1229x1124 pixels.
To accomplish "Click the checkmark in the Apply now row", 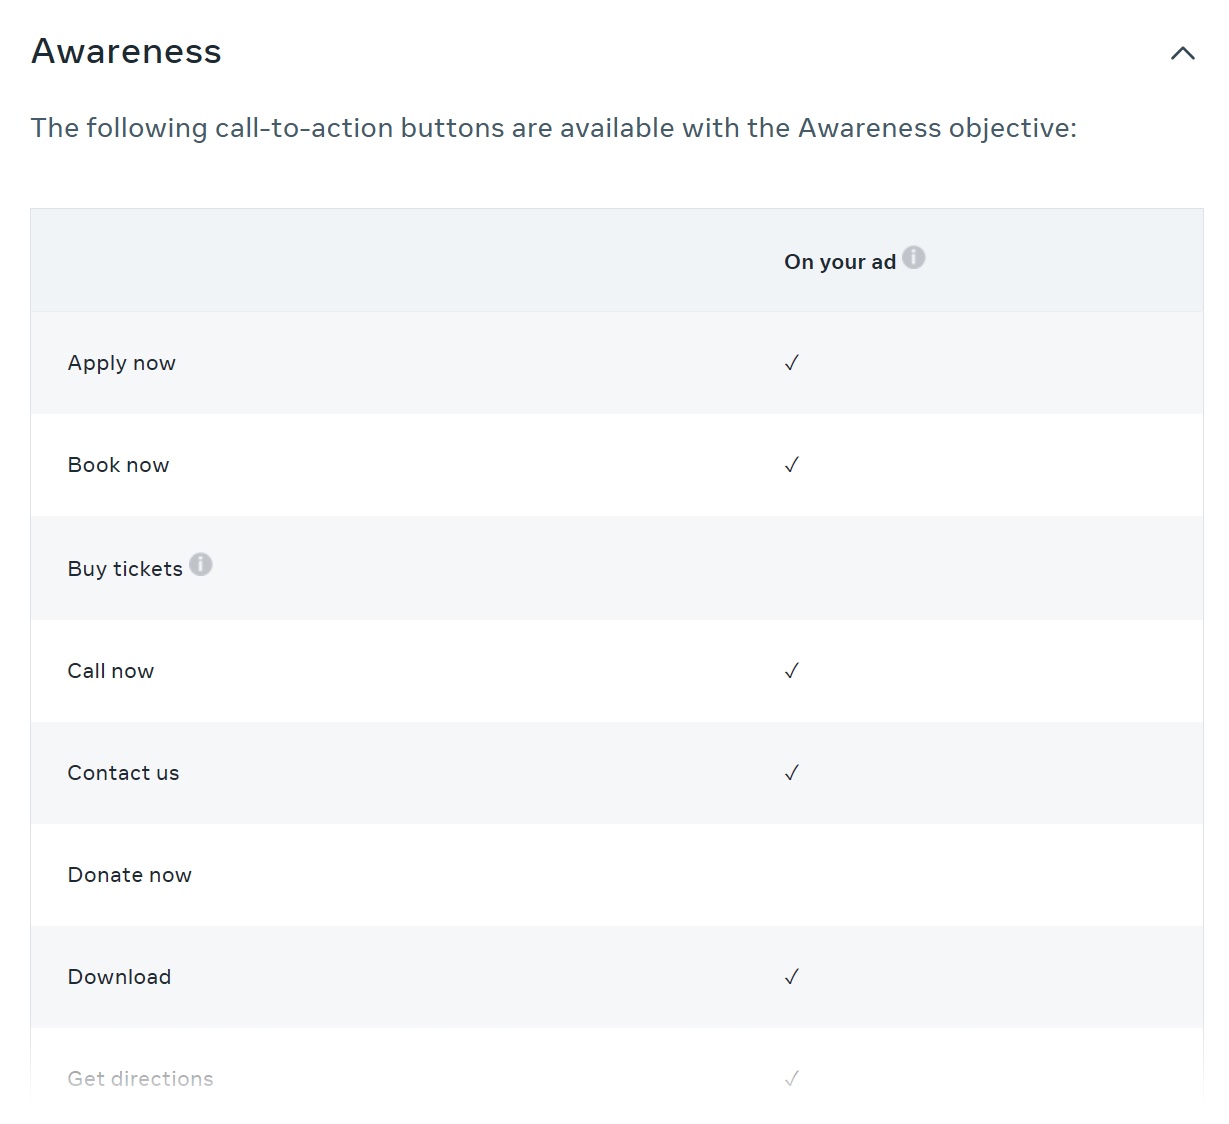I will click(x=791, y=363).
